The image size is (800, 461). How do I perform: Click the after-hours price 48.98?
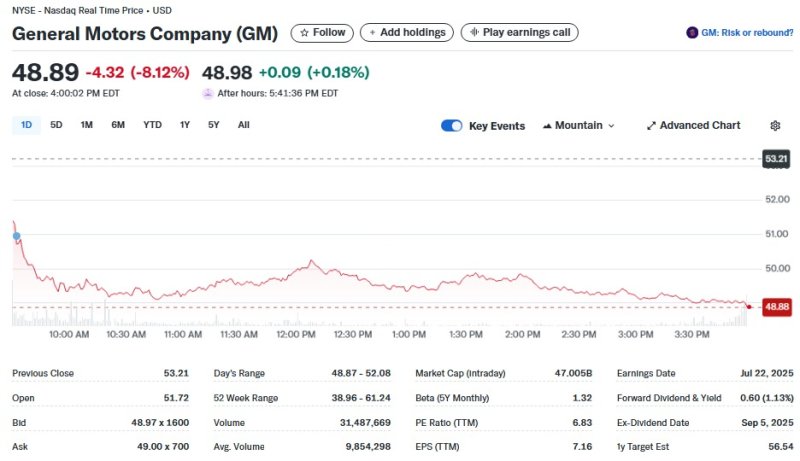[x=227, y=72]
